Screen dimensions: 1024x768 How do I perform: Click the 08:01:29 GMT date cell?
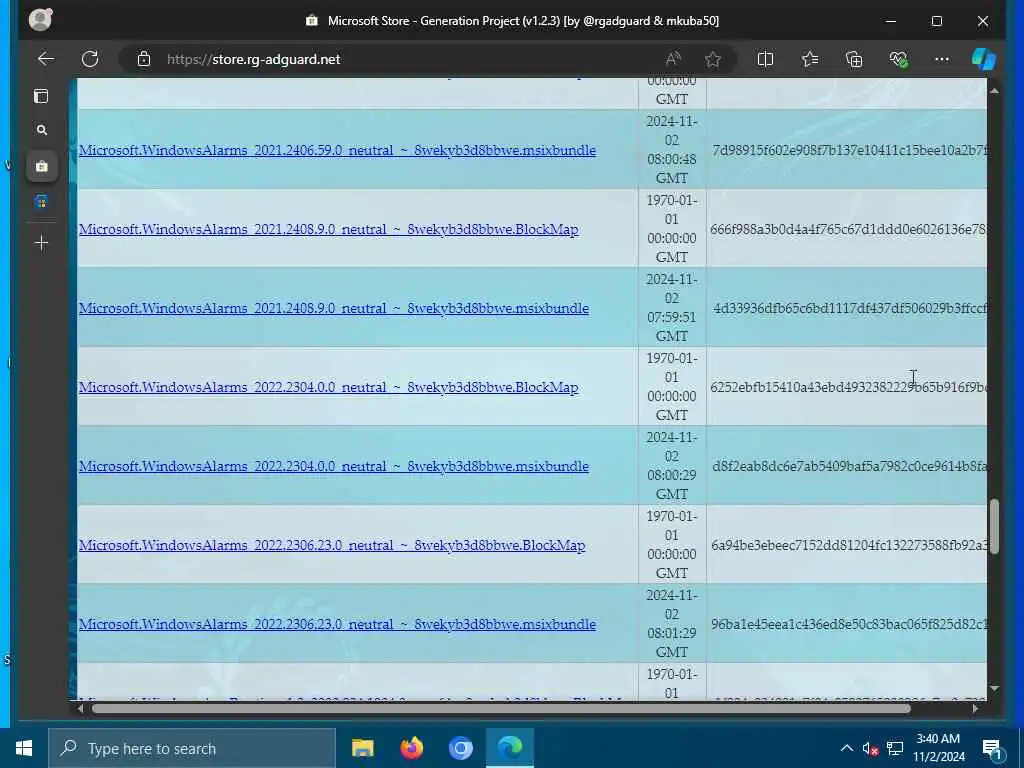point(672,624)
